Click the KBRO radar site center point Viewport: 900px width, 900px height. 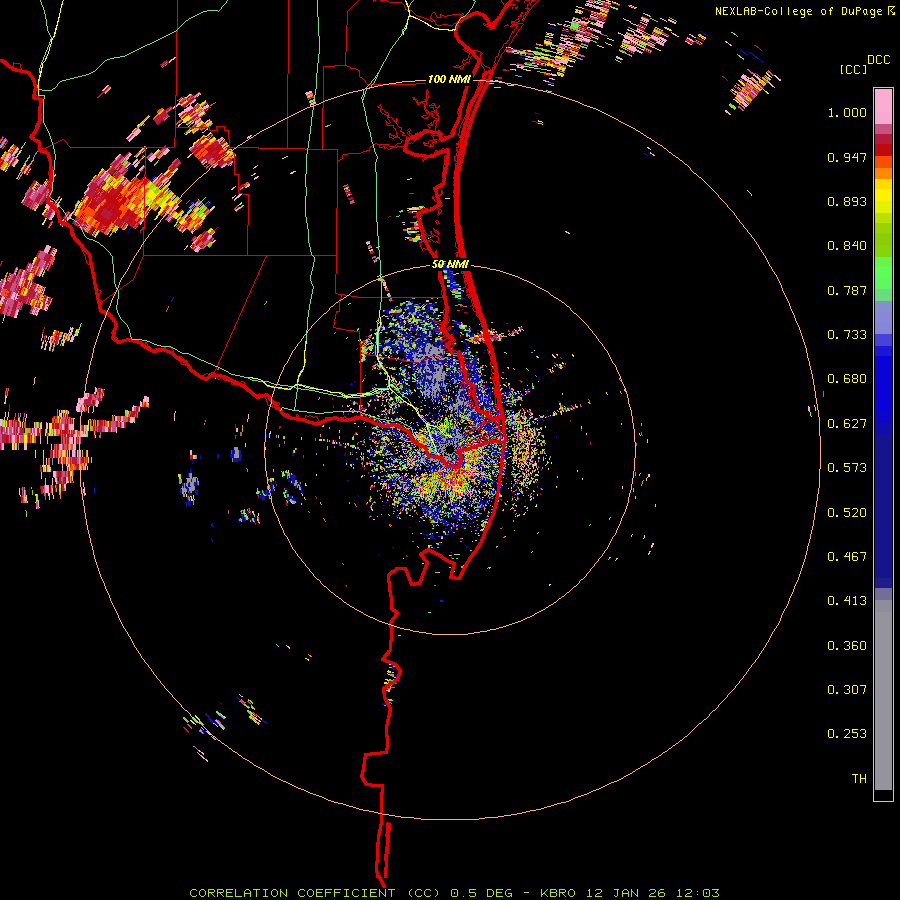(x=449, y=449)
